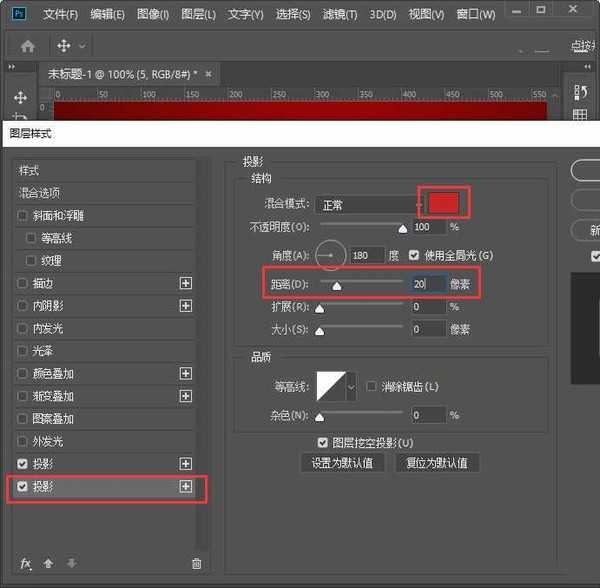Click the Home icon in the options bar
The width and height of the screenshot is (600, 588).
[28, 46]
